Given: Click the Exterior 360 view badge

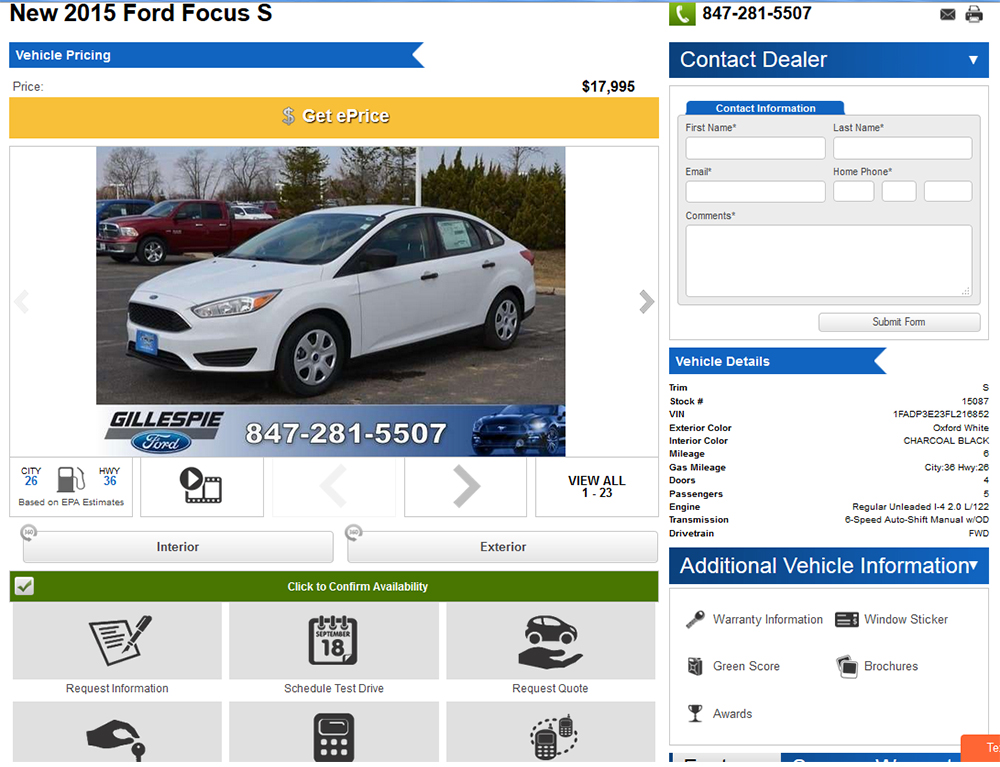Looking at the screenshot, I should coord(353,532).
